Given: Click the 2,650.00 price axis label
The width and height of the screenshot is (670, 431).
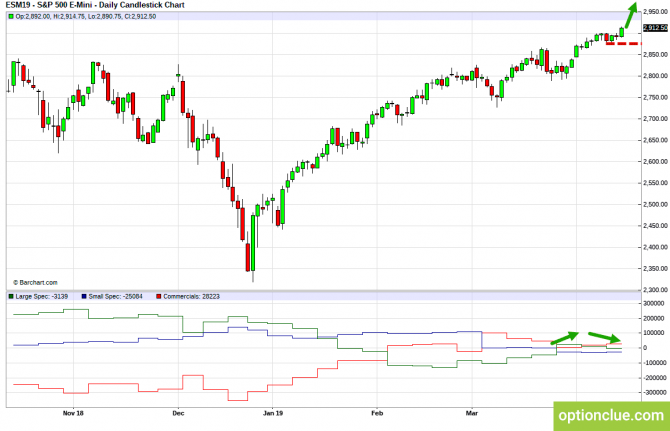Looking at the screenshot, I should point(655,140).
